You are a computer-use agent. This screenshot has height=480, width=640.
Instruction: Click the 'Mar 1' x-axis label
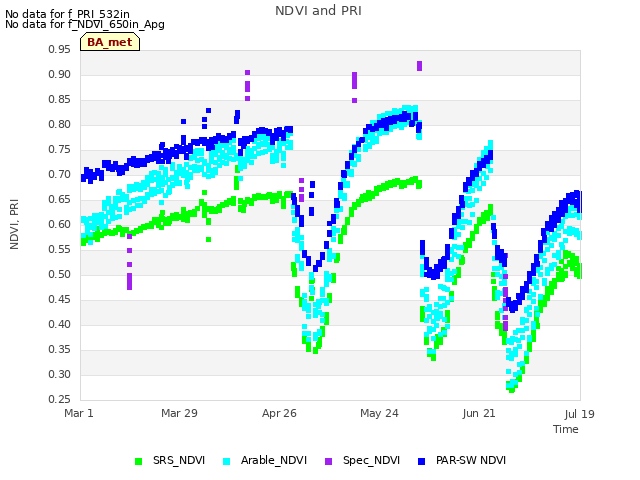79,413
